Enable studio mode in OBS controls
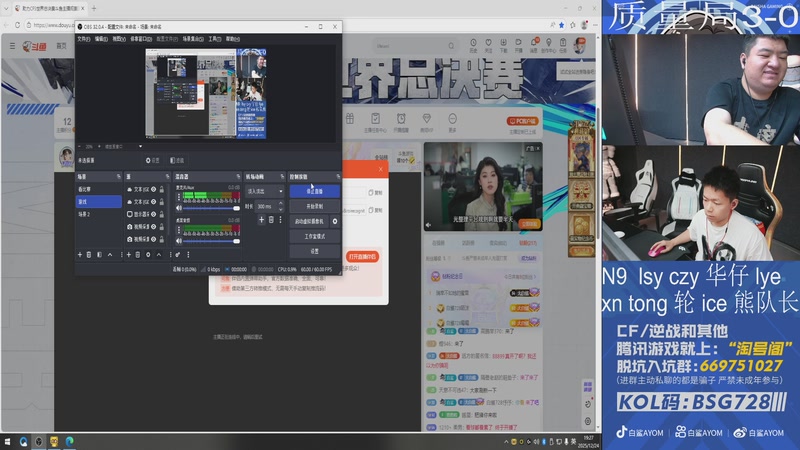800x450 pixels. [x=314, y=236]
